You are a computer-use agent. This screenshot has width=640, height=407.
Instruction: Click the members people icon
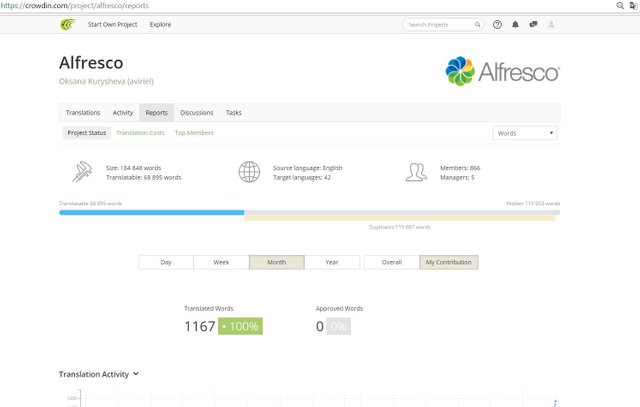pos(416,172)
